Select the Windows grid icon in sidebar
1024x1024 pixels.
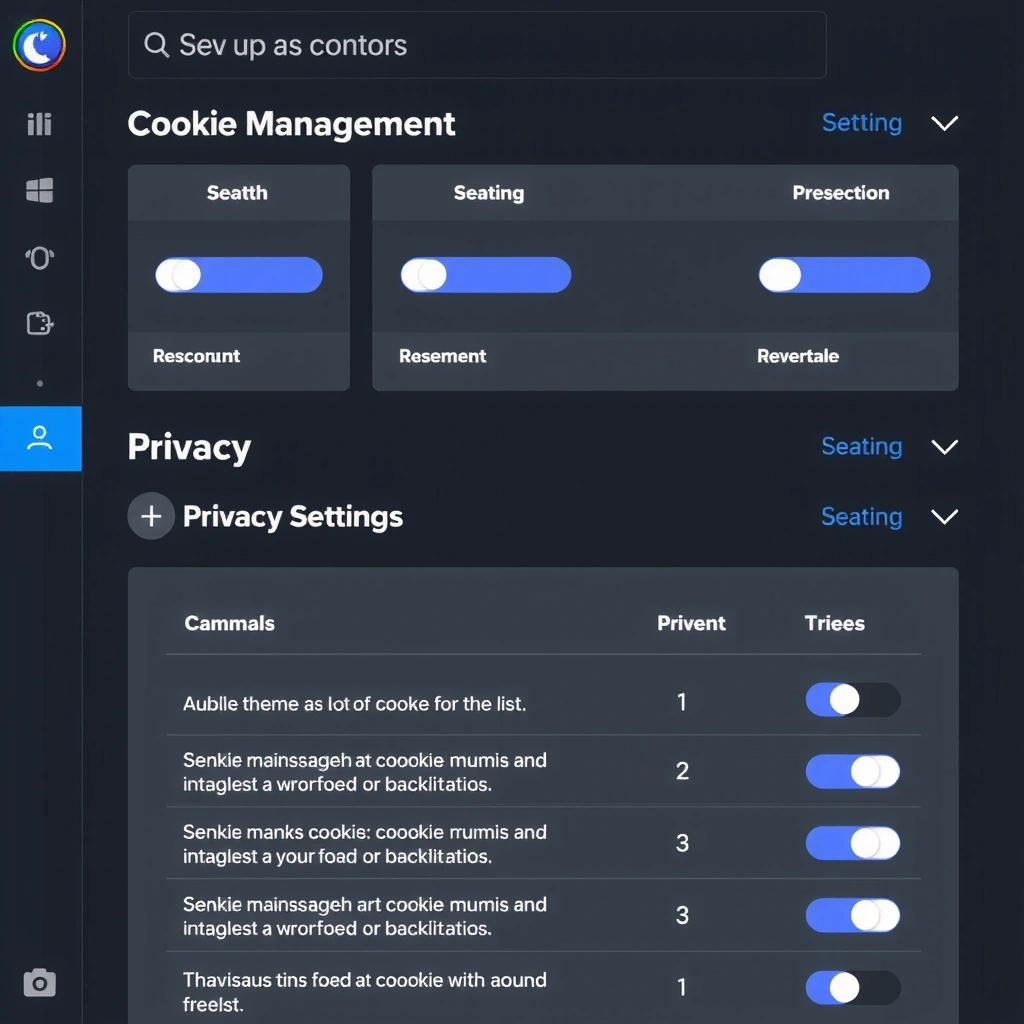(38, 191)
